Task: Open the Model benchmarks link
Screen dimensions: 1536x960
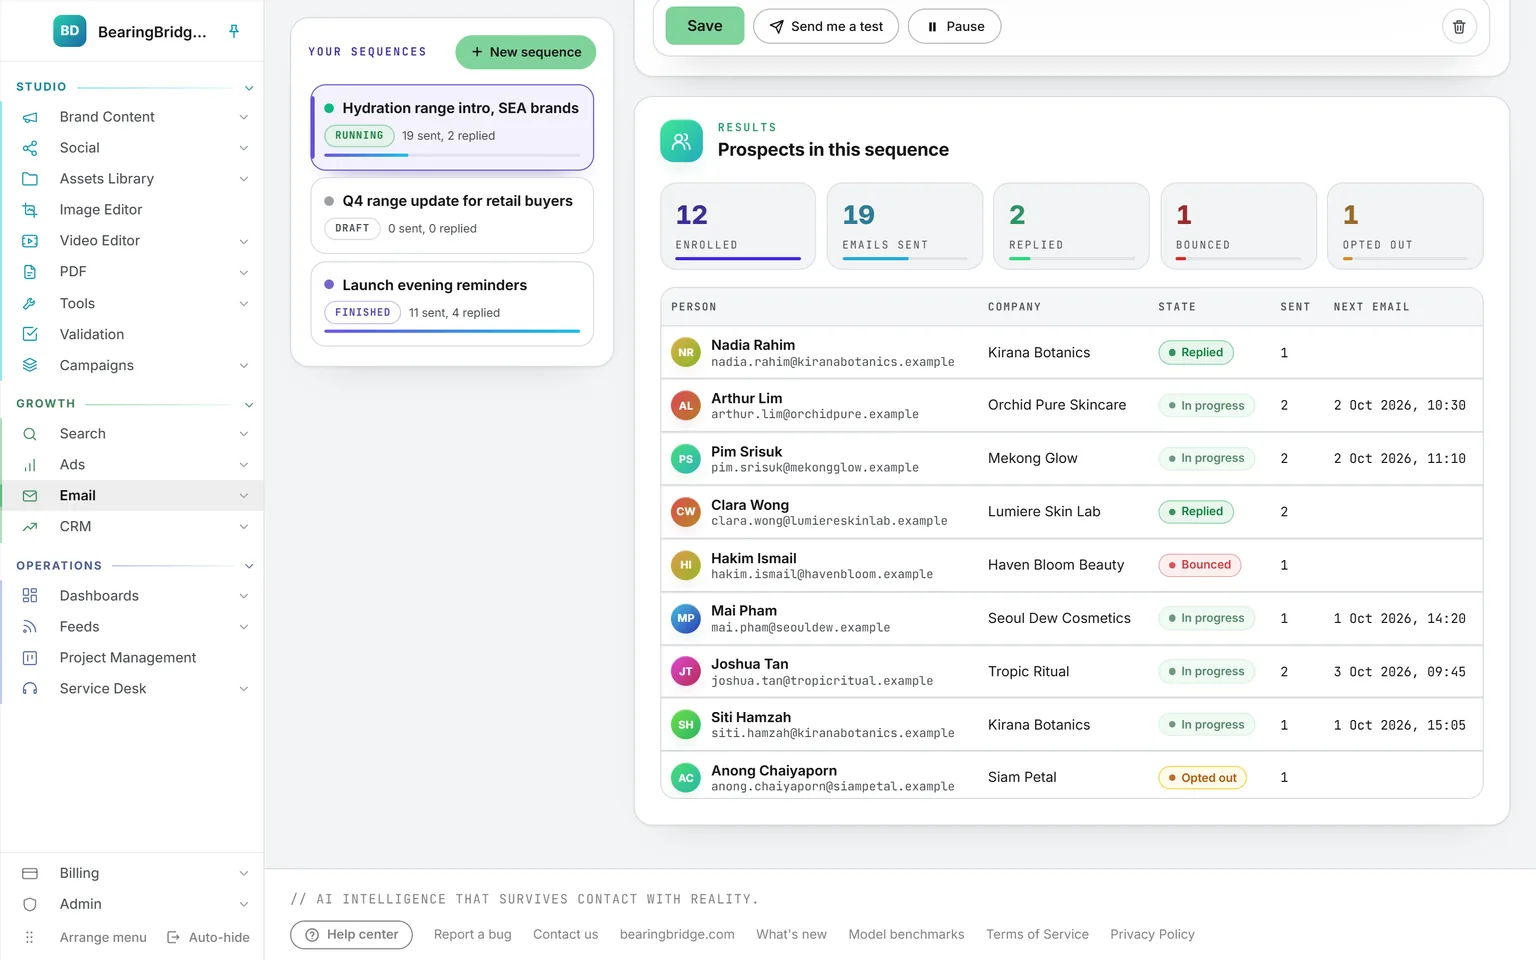Action: point(907,935)
